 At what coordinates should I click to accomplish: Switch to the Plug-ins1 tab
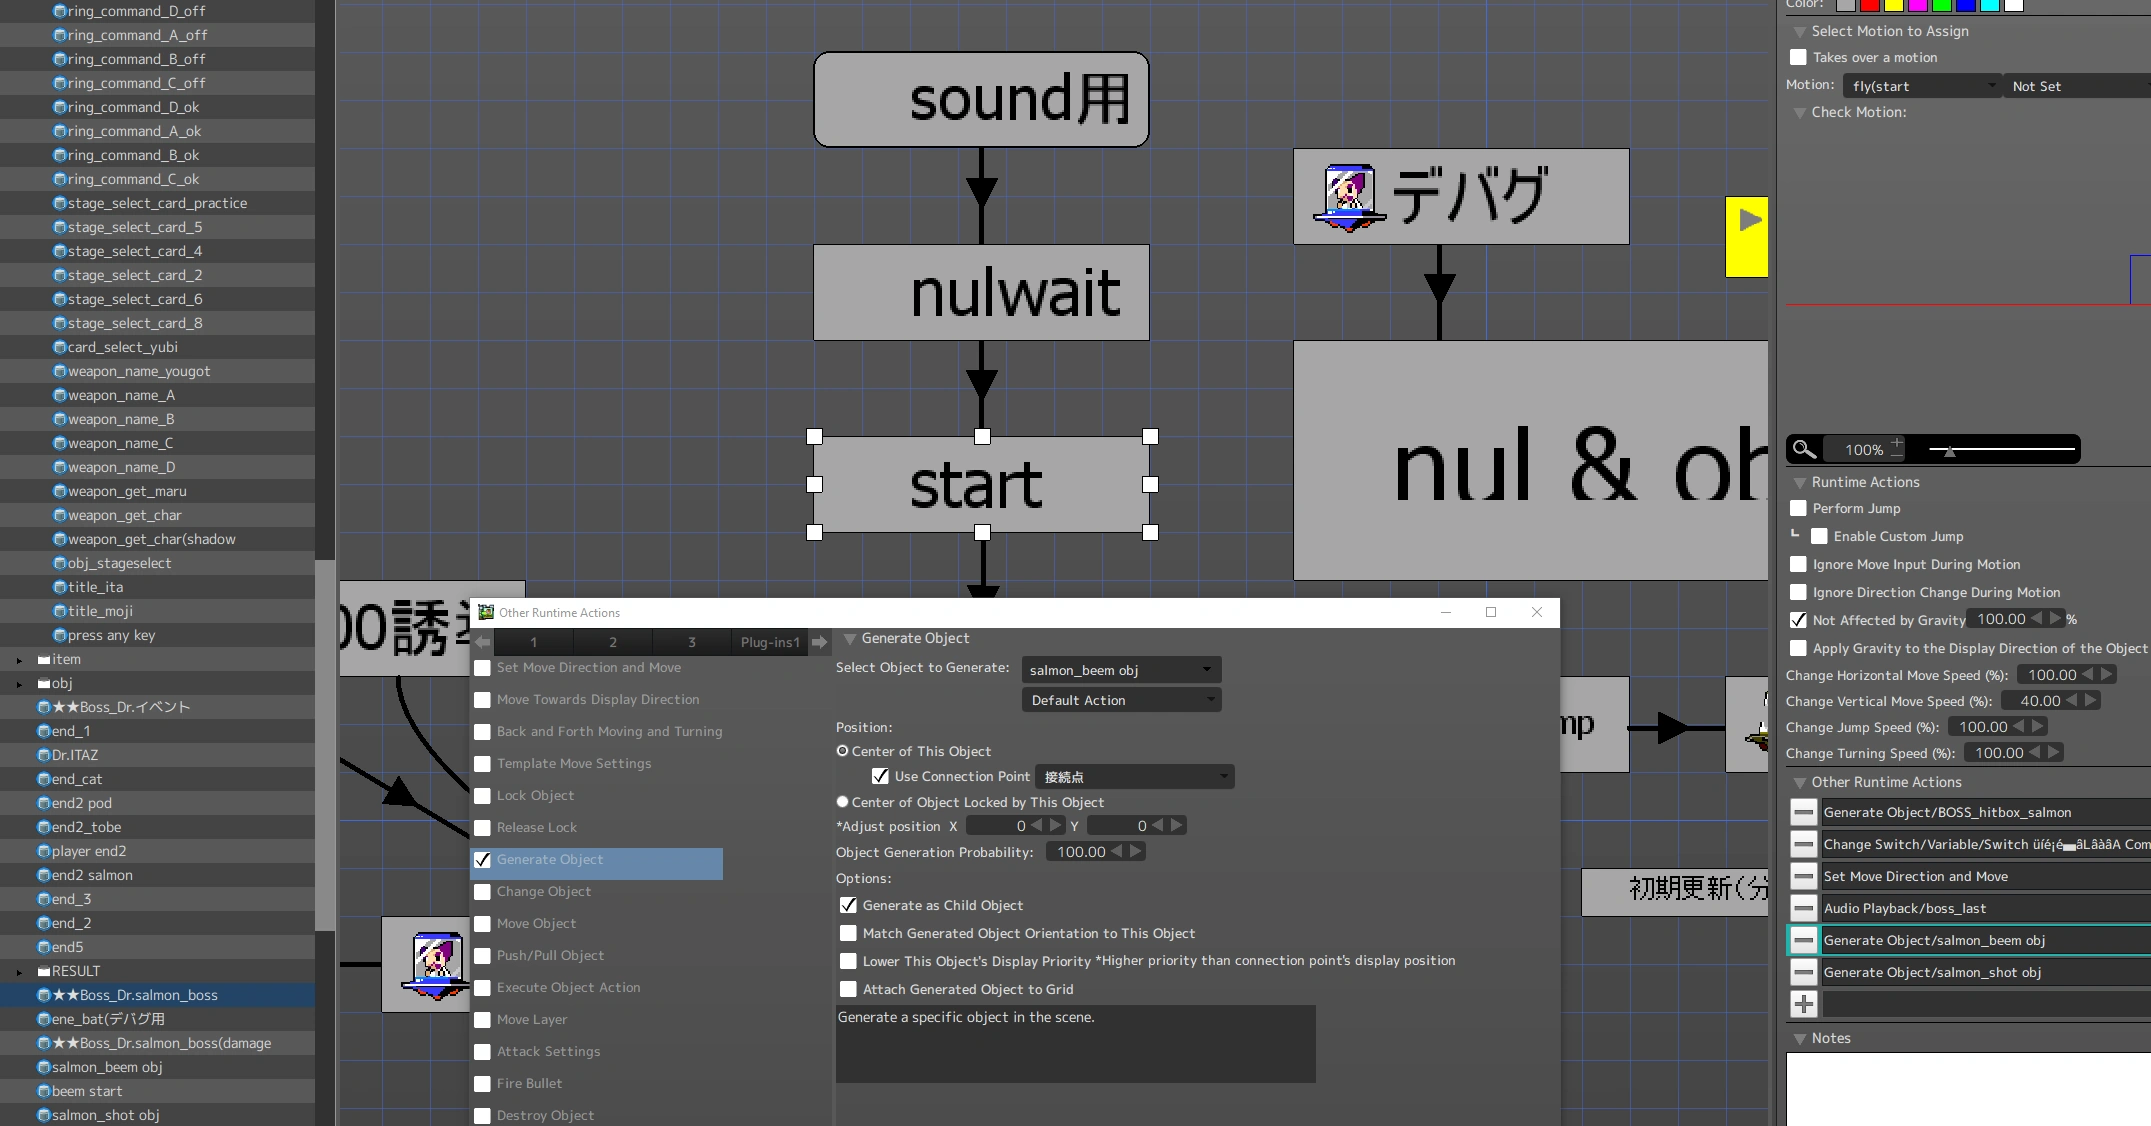pyautogui.click(x=769, y=642)
